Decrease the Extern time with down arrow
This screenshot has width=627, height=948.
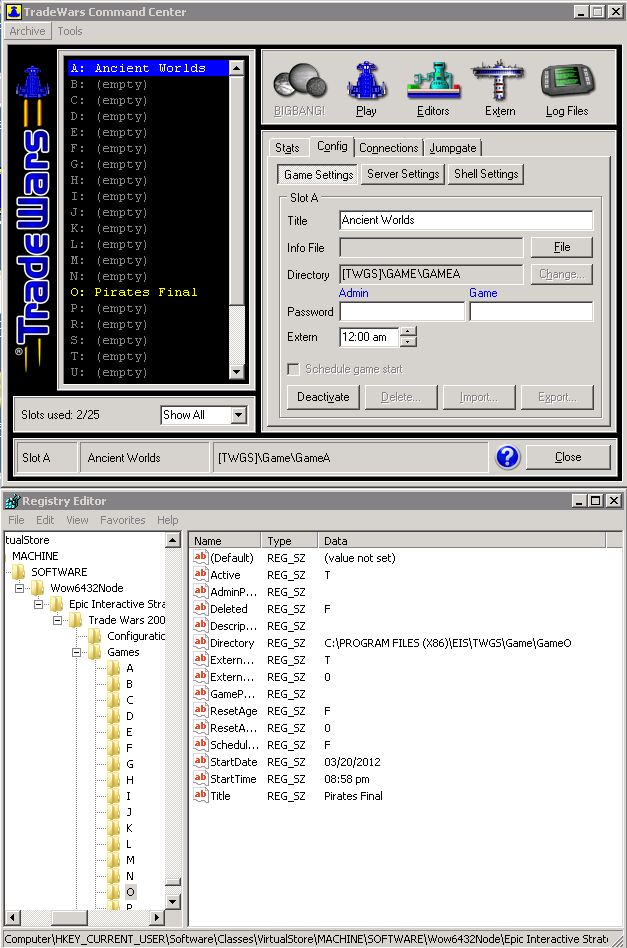pyautogui.click(x=409, y=342)
